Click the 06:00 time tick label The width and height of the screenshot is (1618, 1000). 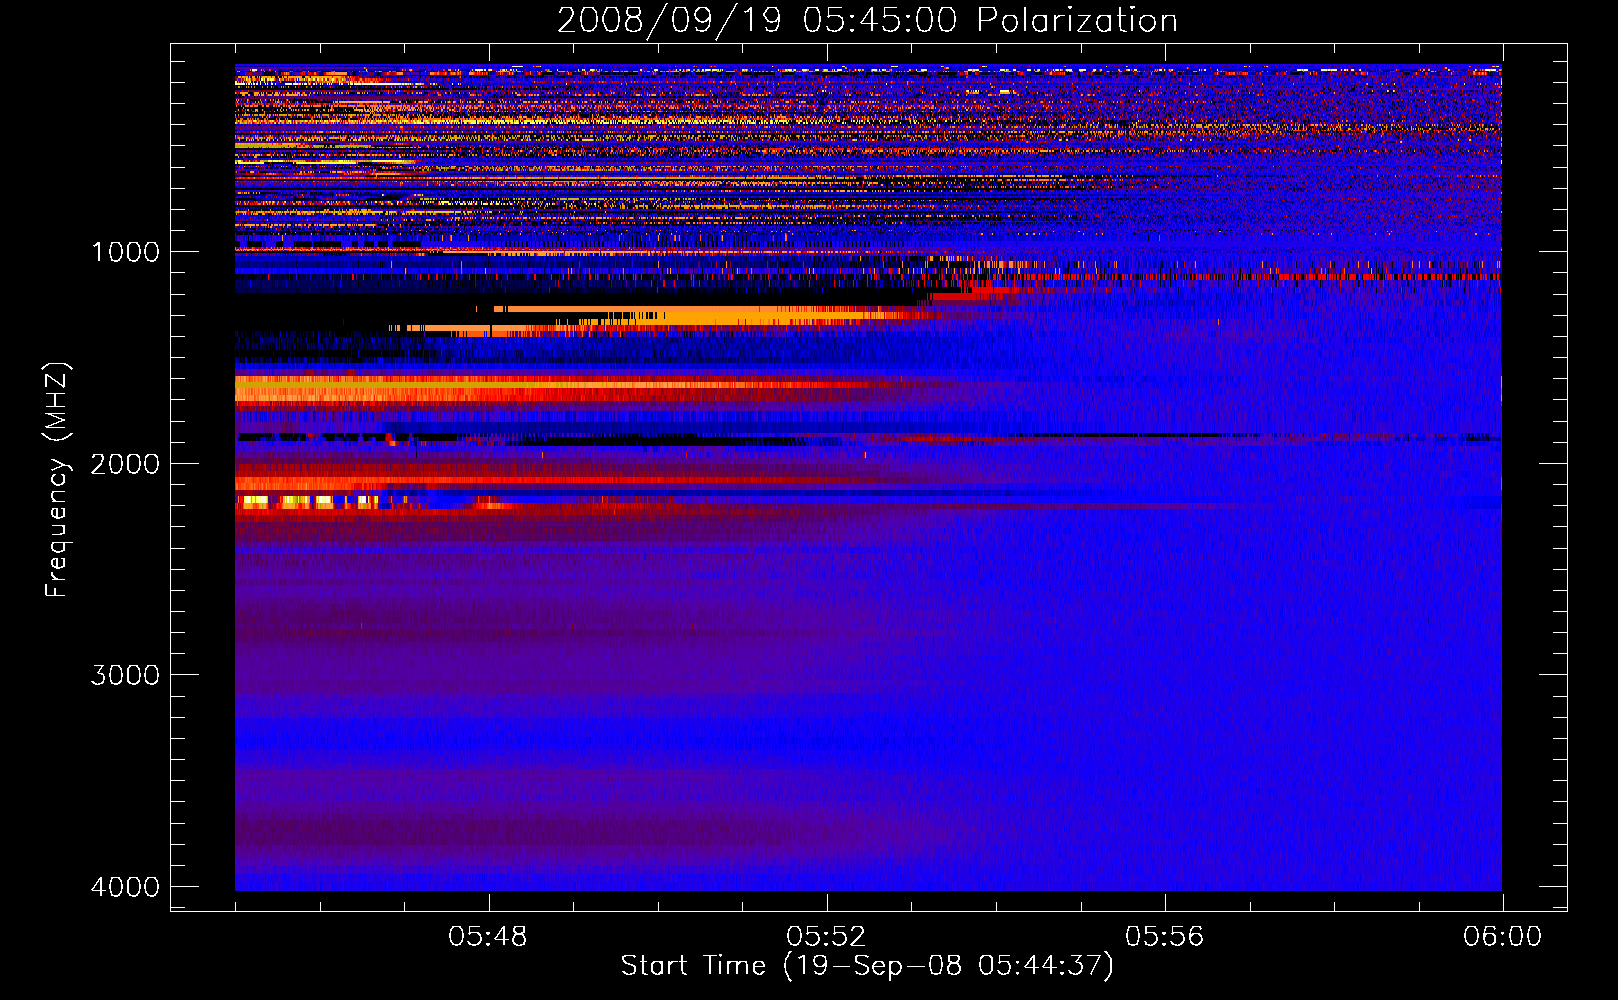pyautogui.click(x=1502, y=937)
